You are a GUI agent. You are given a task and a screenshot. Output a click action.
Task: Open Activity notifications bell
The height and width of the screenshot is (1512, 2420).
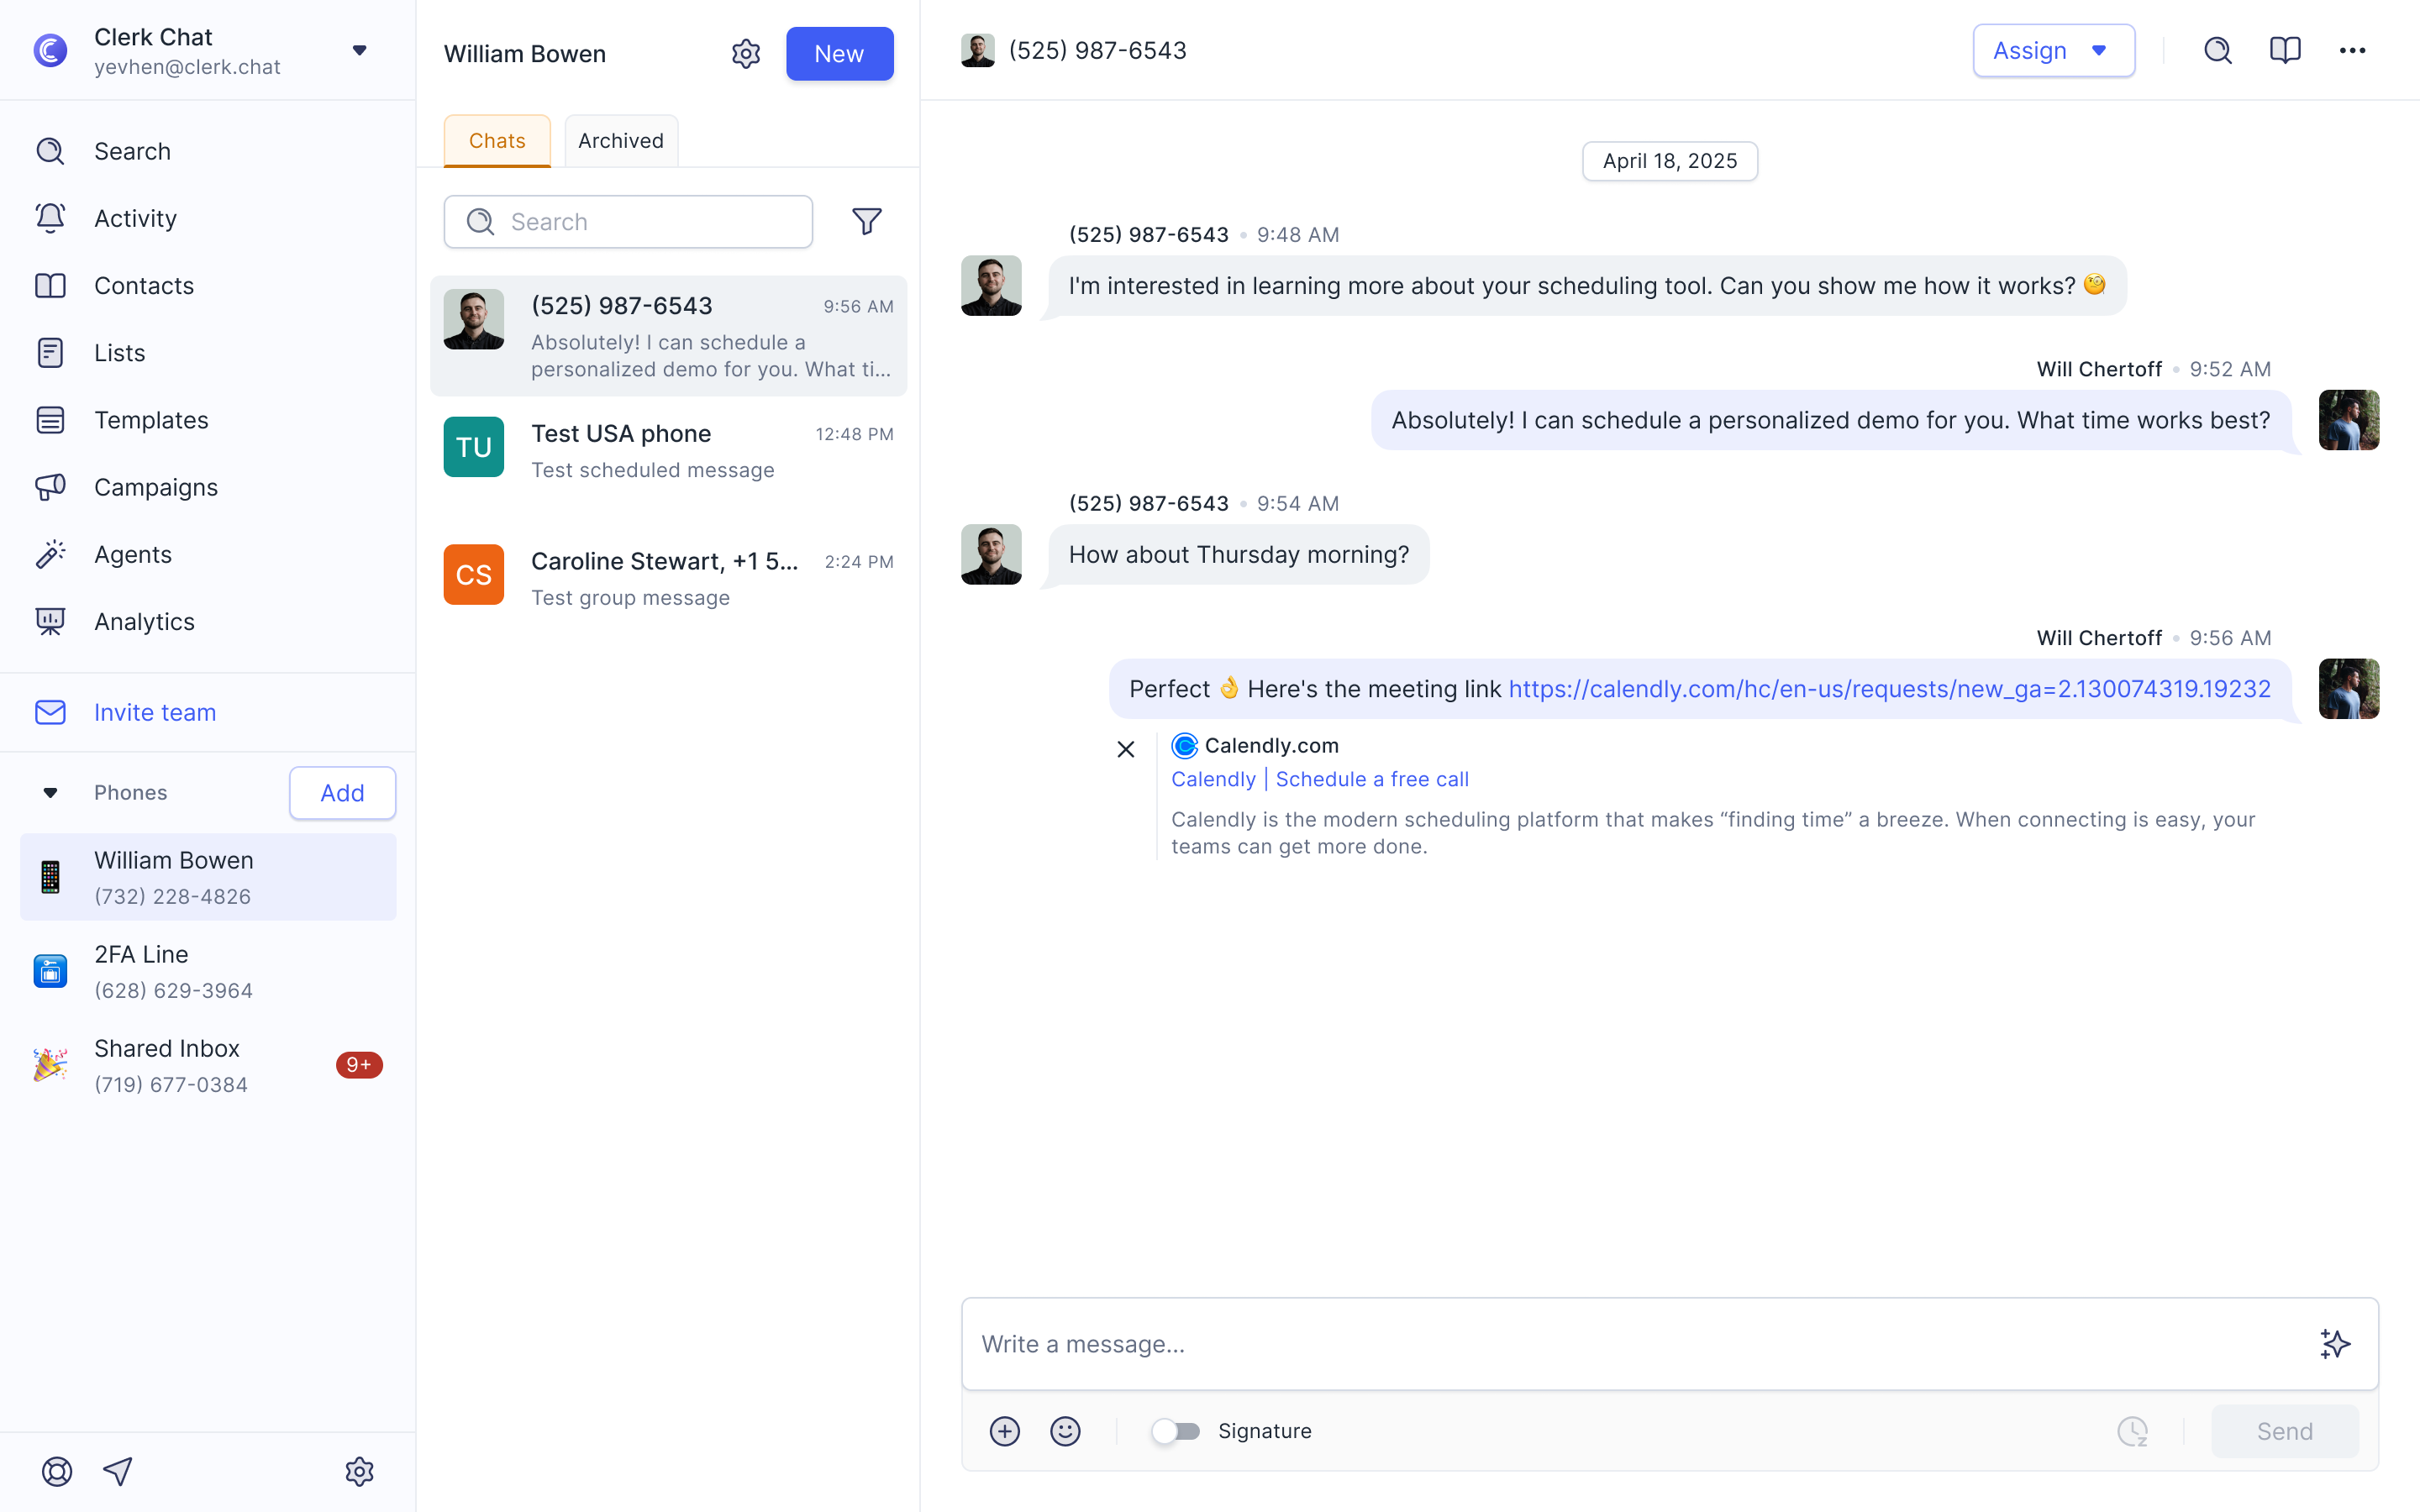click(208, 218)
